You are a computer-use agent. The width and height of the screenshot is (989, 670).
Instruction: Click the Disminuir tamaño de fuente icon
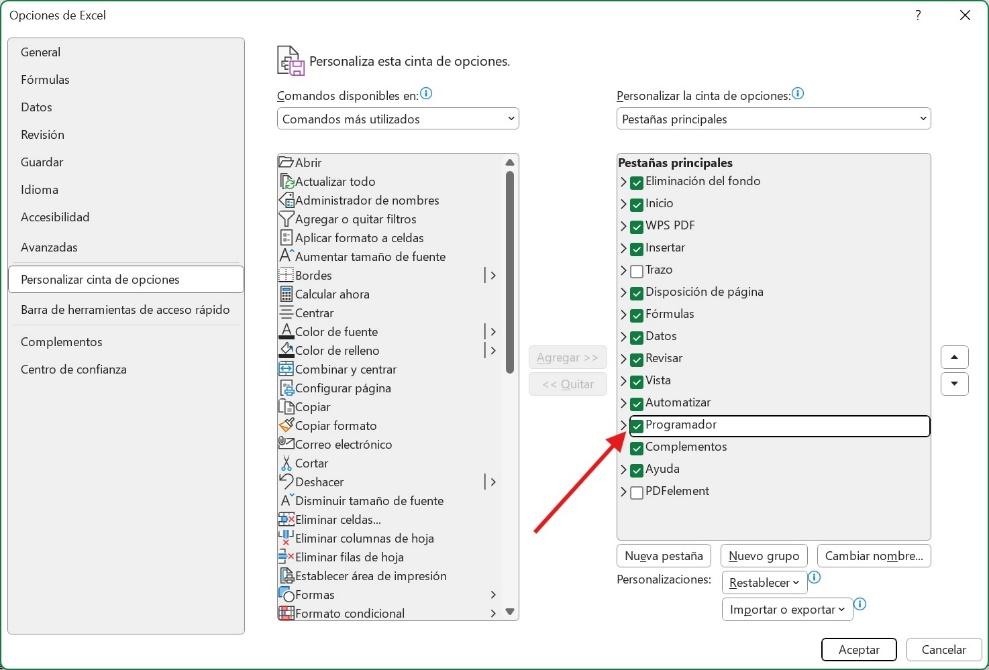click(286, 500)
